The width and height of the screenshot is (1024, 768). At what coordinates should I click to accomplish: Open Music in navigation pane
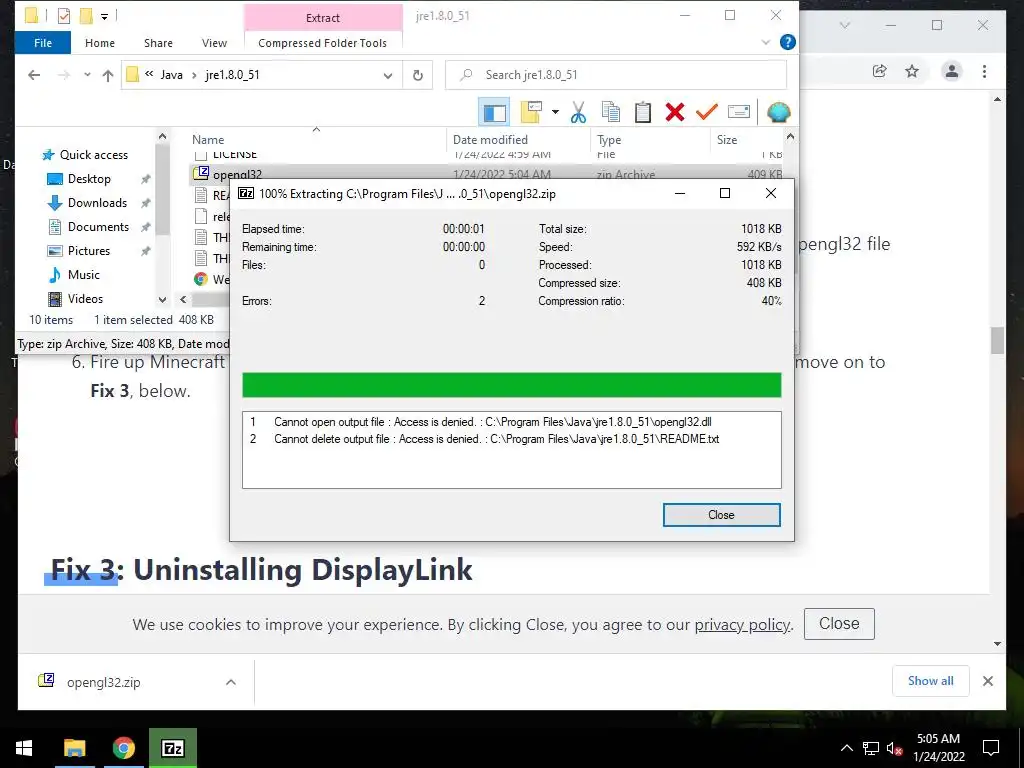point(84,275)
